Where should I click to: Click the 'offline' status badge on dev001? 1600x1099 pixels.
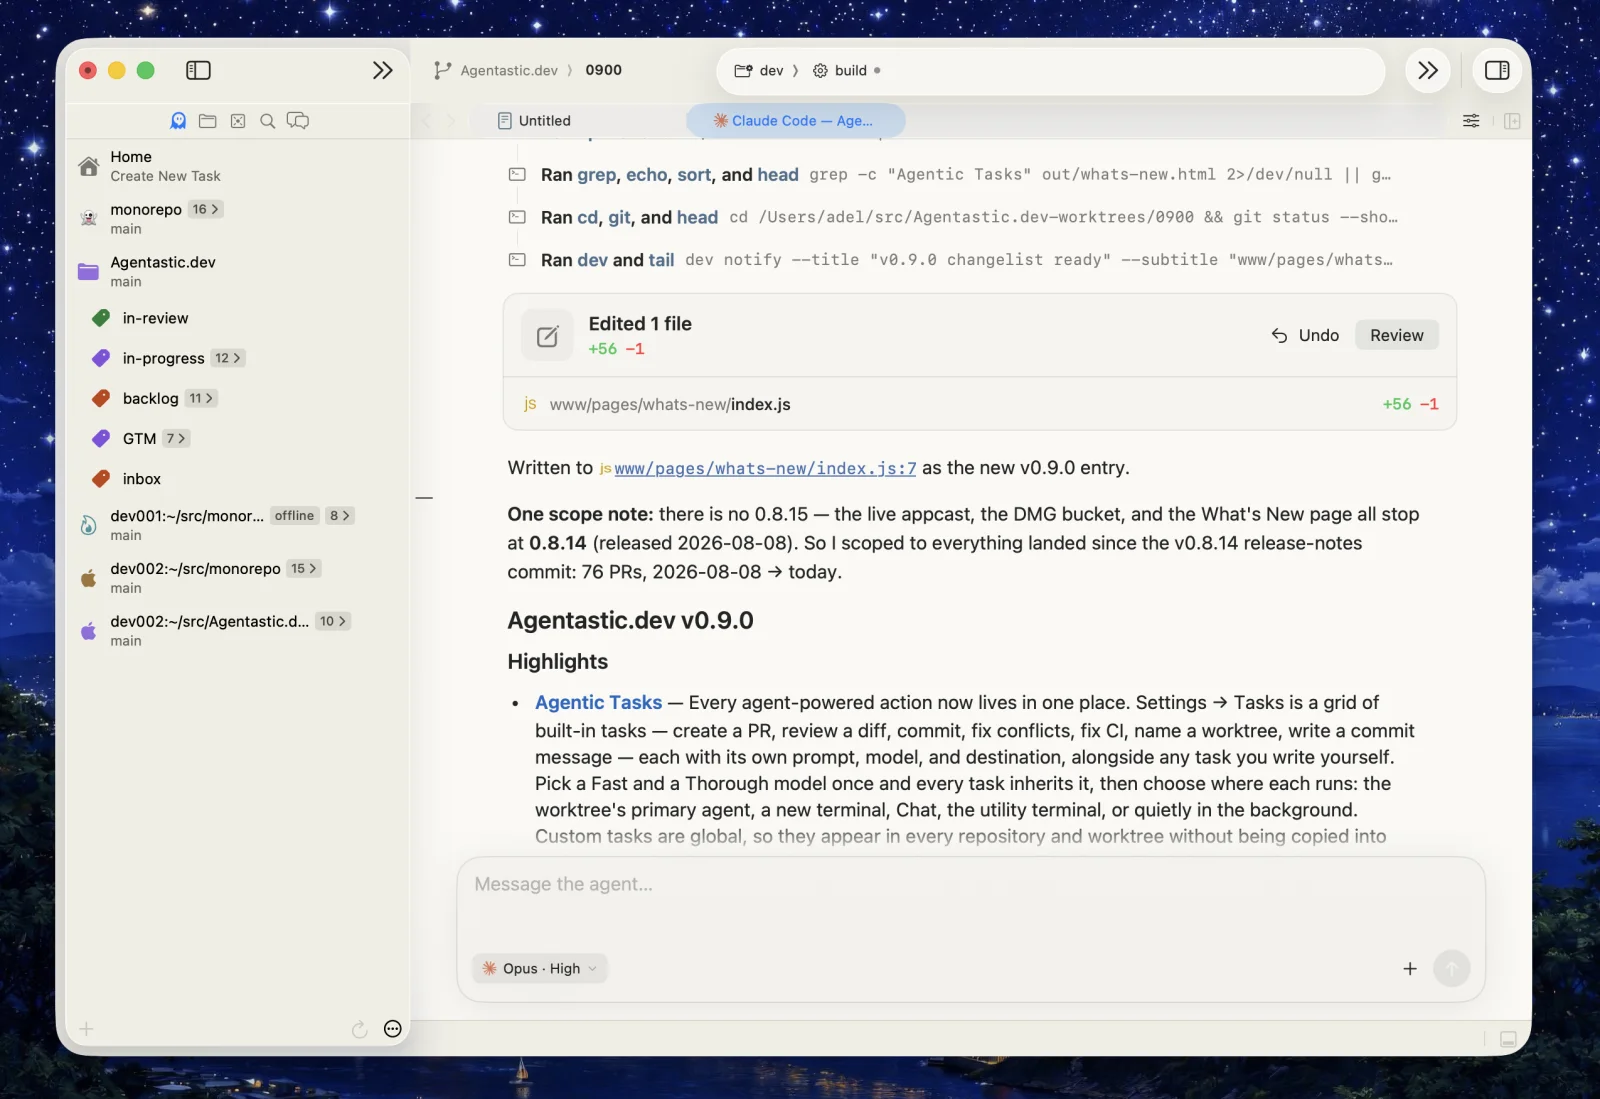point(294,516)
